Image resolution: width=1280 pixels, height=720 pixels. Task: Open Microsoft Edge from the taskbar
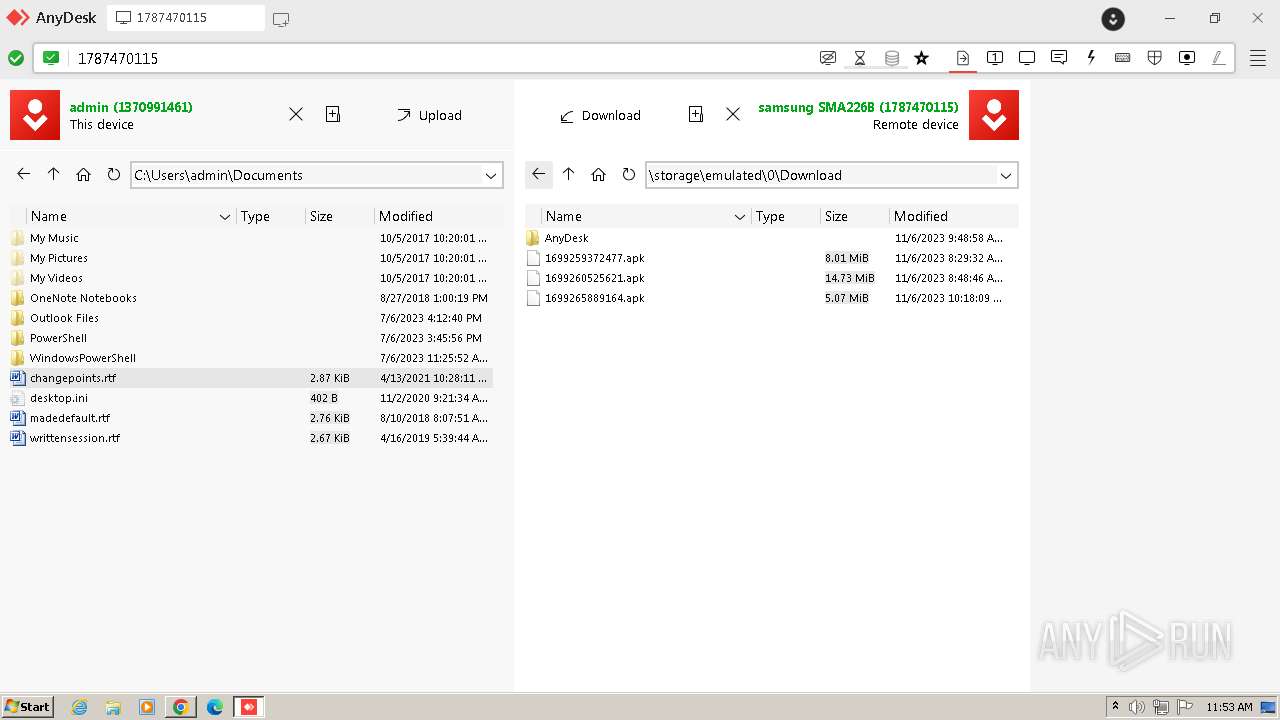pyautogui.click(x=214, y=707)
